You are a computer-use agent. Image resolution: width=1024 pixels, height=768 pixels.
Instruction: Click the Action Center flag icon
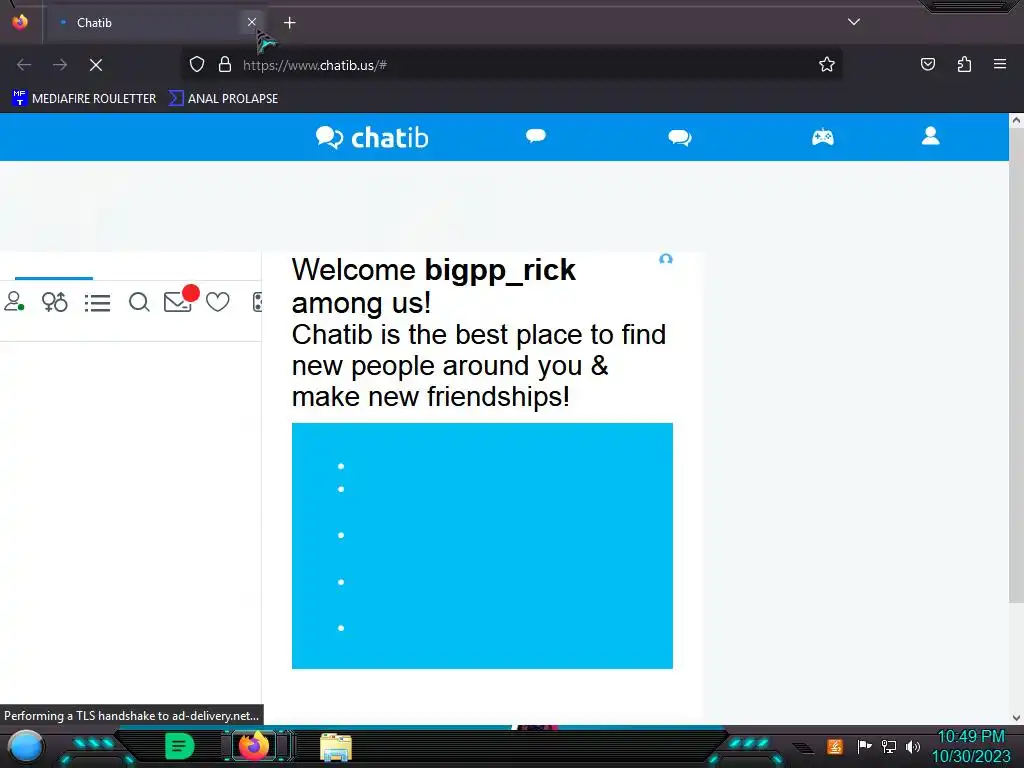pyautogui.click(x=864, y=746)
